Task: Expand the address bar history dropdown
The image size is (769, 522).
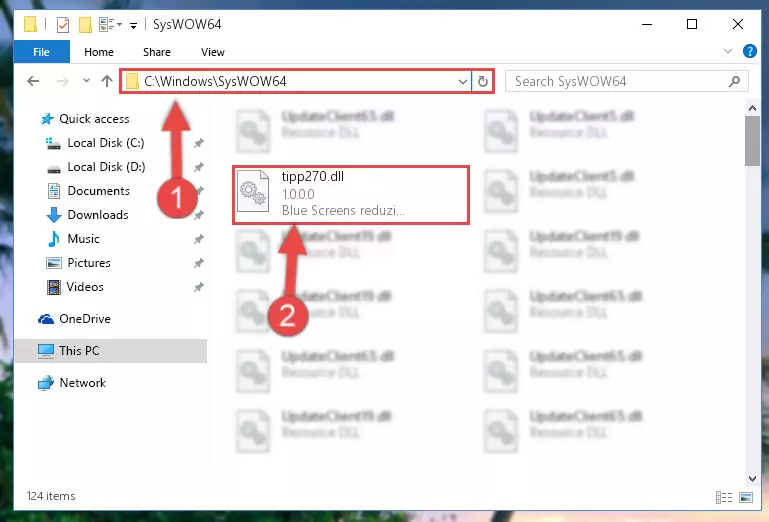Action: (462, 81)
